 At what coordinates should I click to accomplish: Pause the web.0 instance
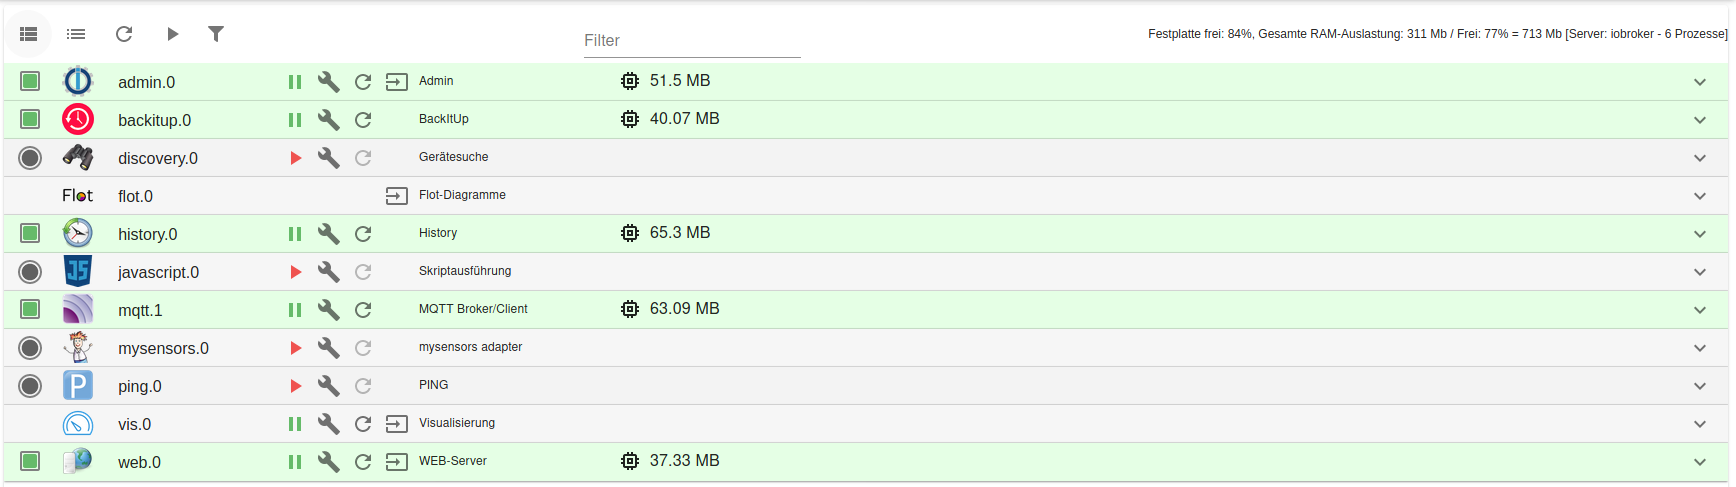[x=295, y=462]
